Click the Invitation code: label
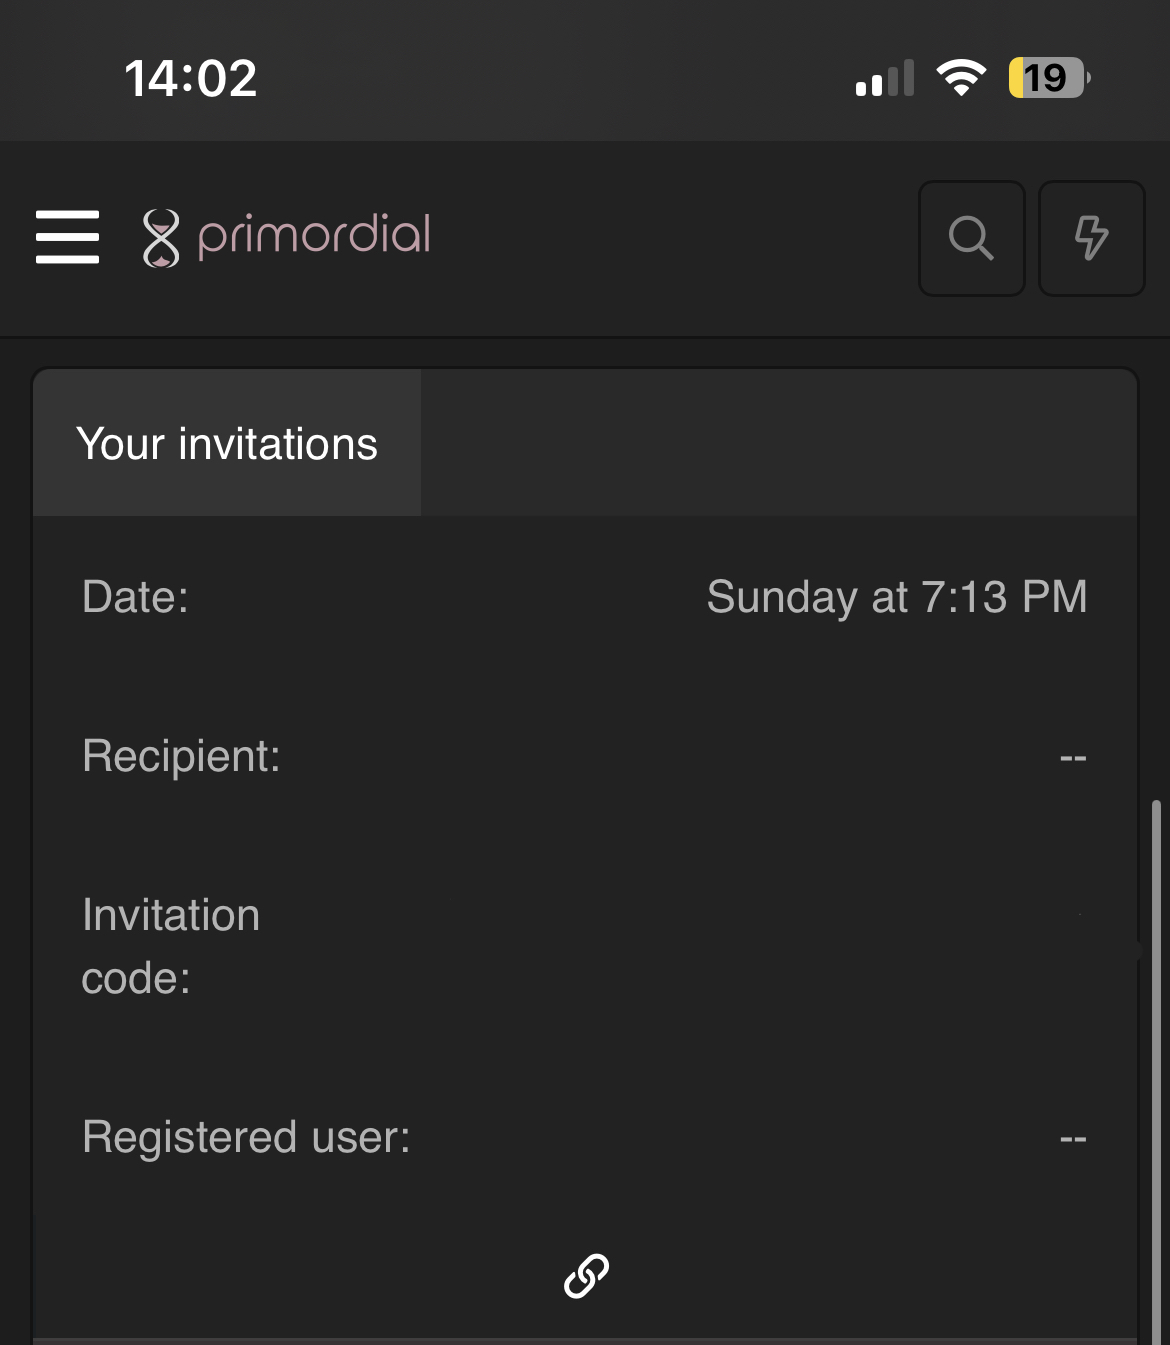 tap(171, 946)
